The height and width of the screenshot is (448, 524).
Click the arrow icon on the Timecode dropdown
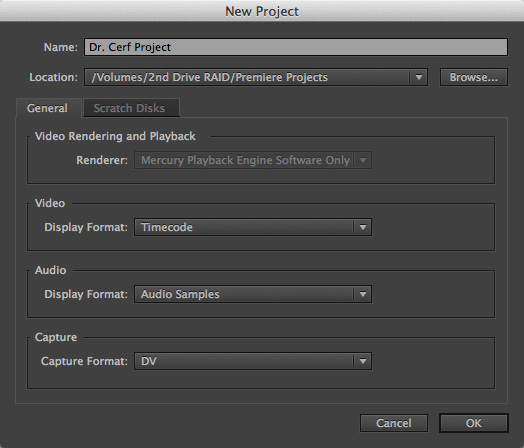point(363,227)
